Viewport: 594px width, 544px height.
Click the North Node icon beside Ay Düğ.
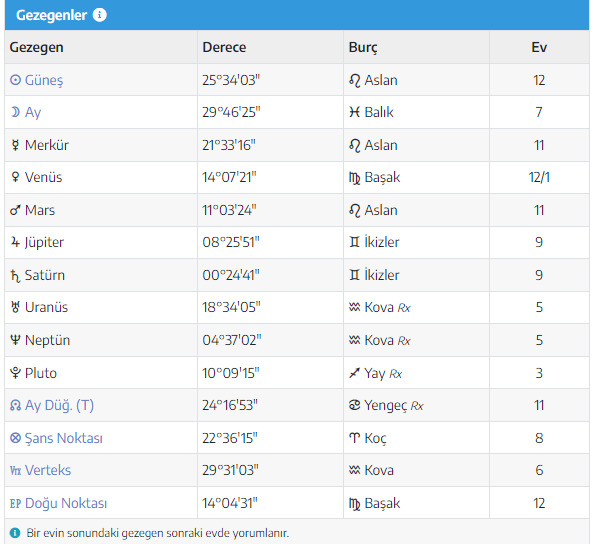point(15,406)
